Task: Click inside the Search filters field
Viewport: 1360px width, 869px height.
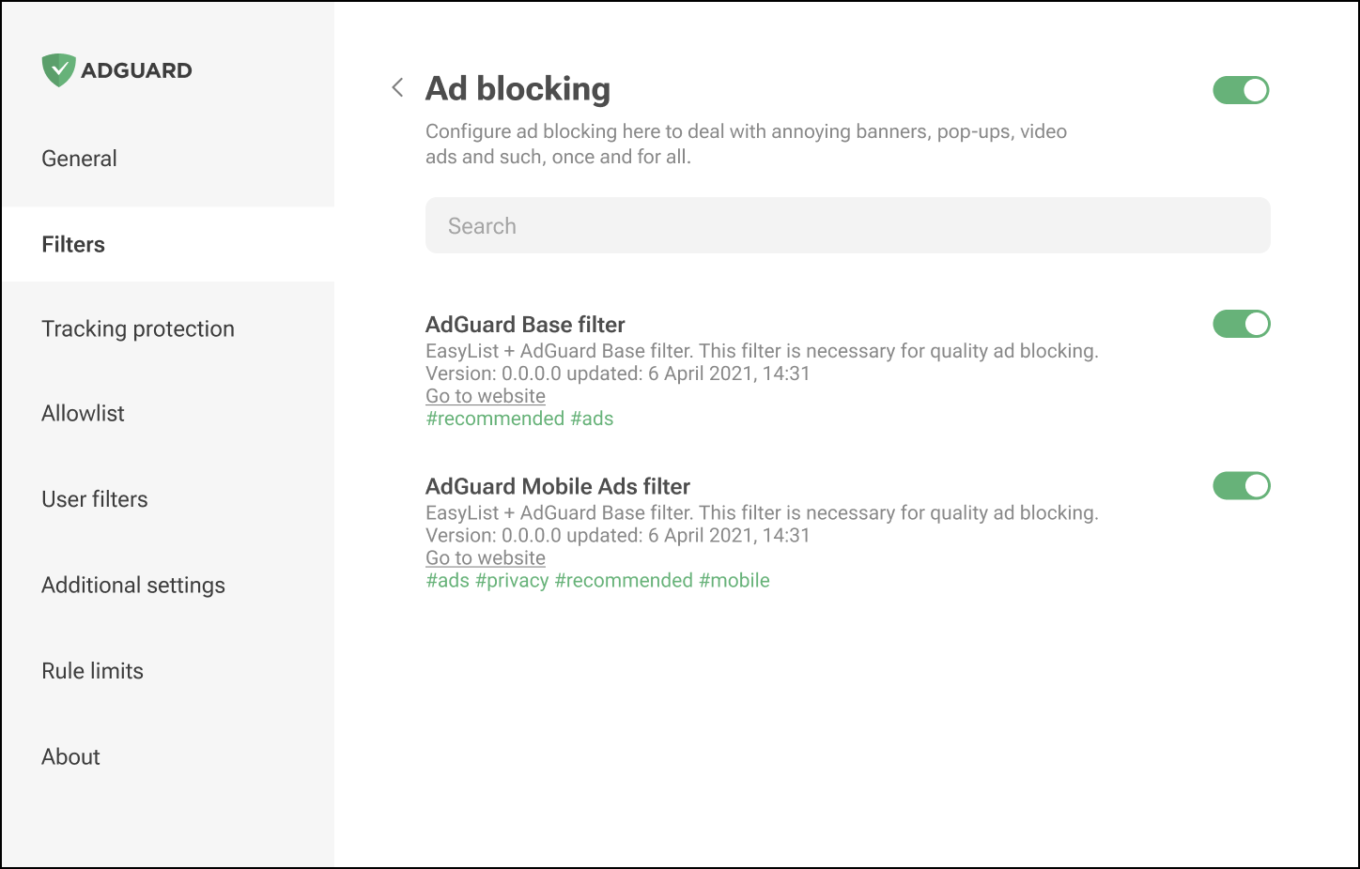Action: click(x=847, y=226)
